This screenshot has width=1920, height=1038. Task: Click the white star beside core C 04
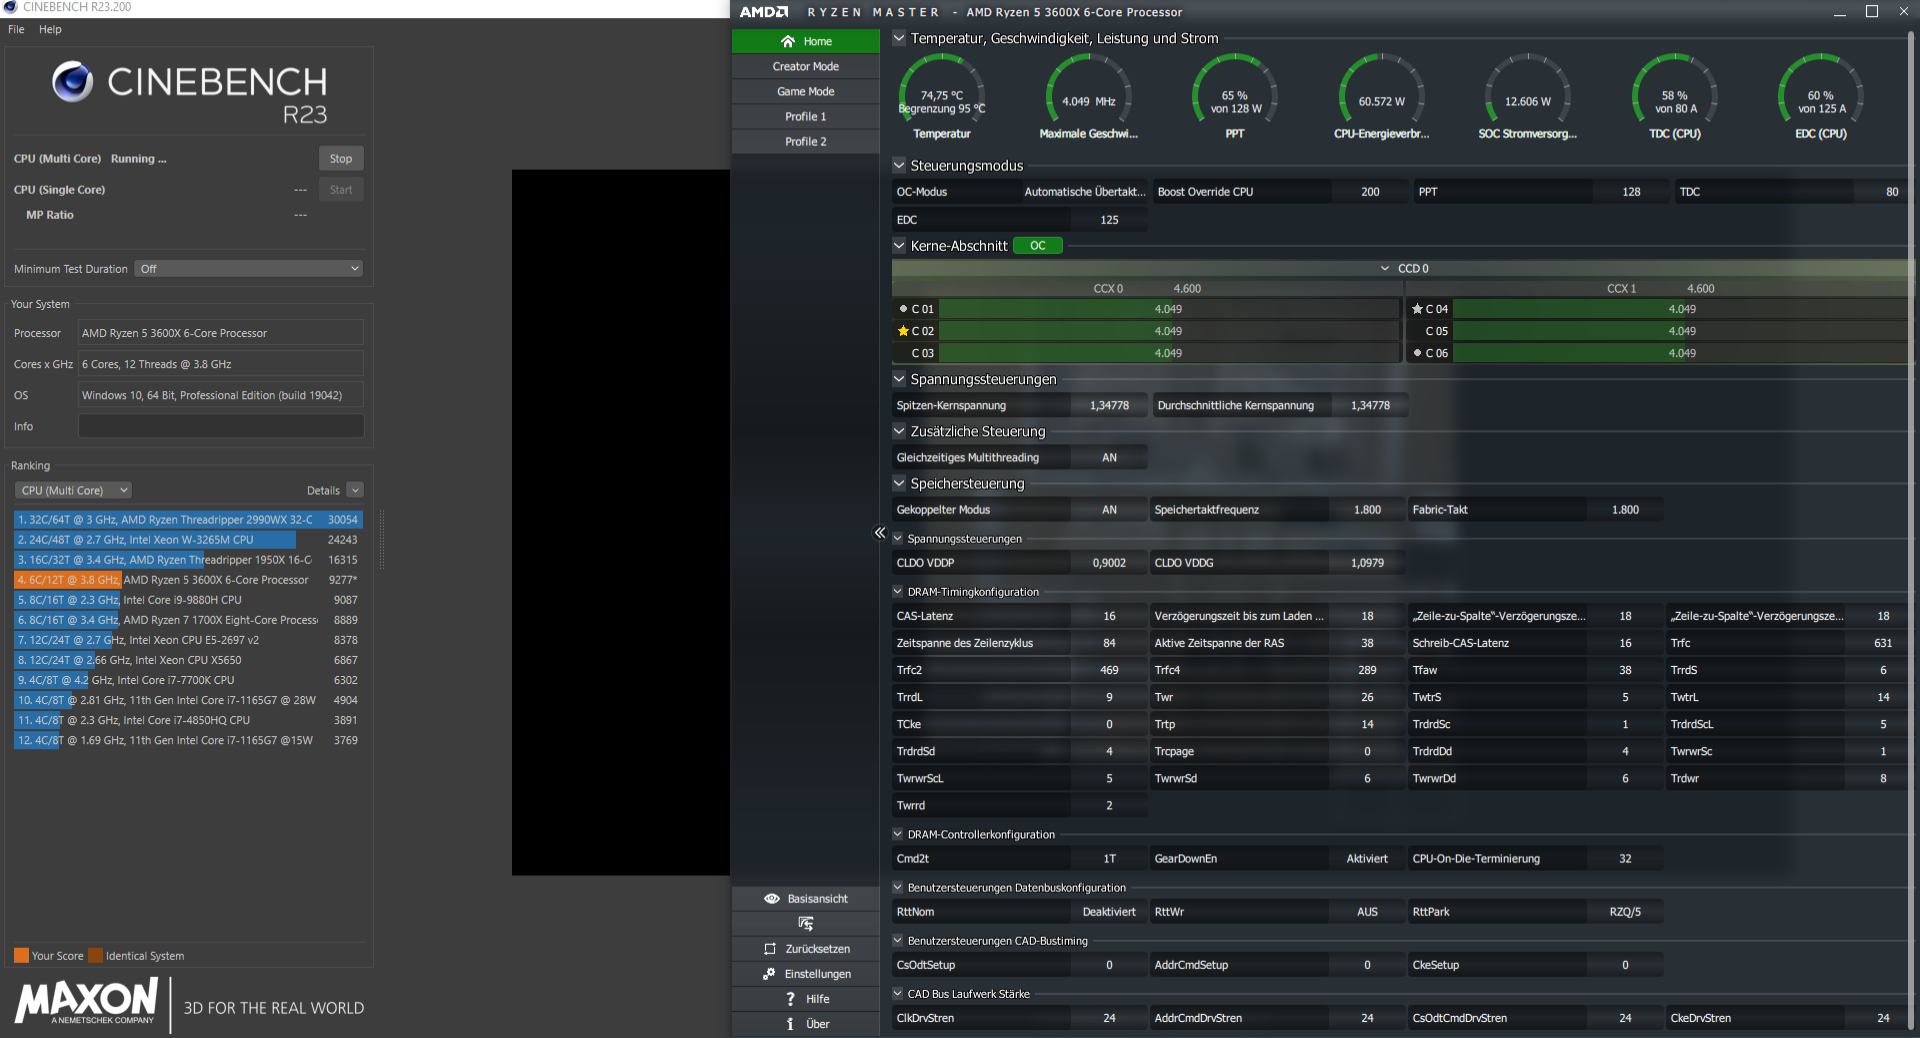point(1417,309)
